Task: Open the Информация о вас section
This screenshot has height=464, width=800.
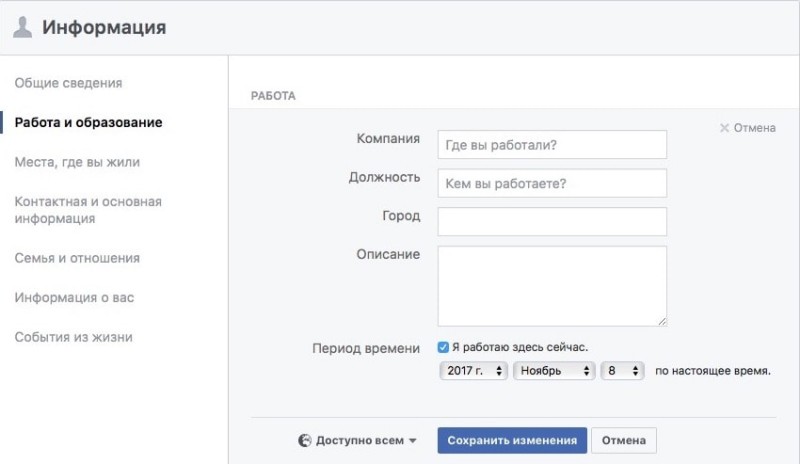Action: [74, 298]
